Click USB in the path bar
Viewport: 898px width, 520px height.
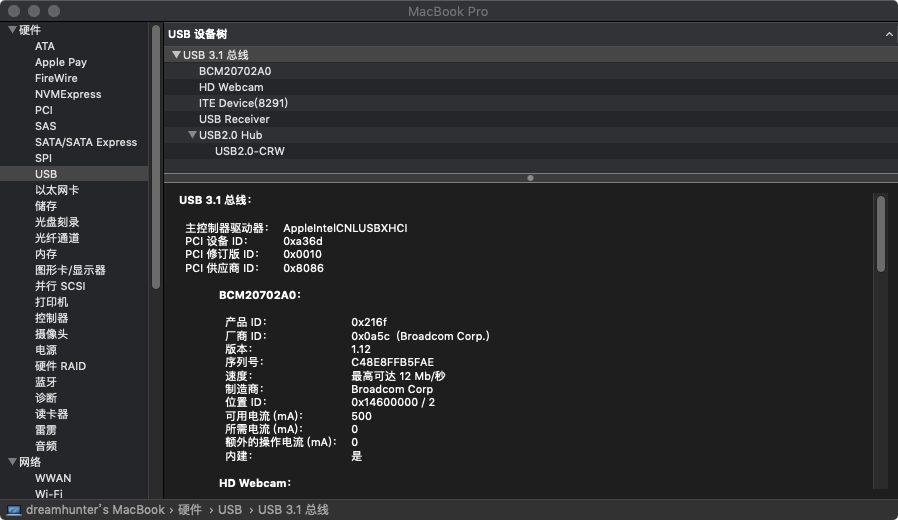point(230,510)
